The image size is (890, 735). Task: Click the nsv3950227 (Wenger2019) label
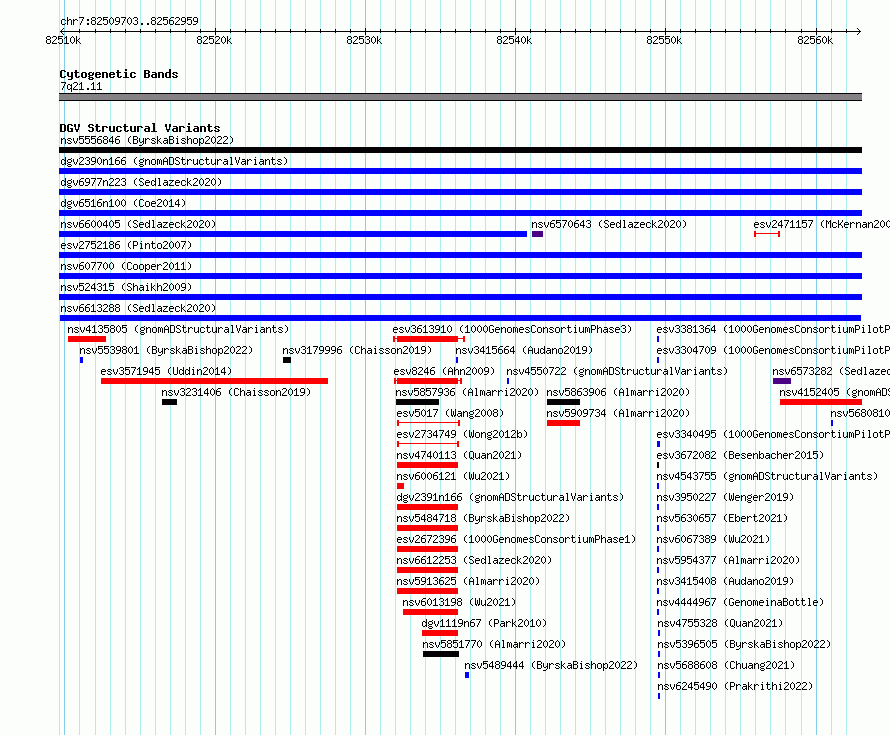[x=725, y=497]
